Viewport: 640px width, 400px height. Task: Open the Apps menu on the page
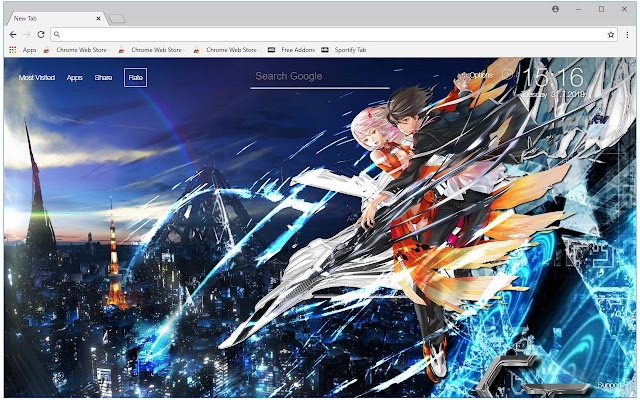(75, 78)
